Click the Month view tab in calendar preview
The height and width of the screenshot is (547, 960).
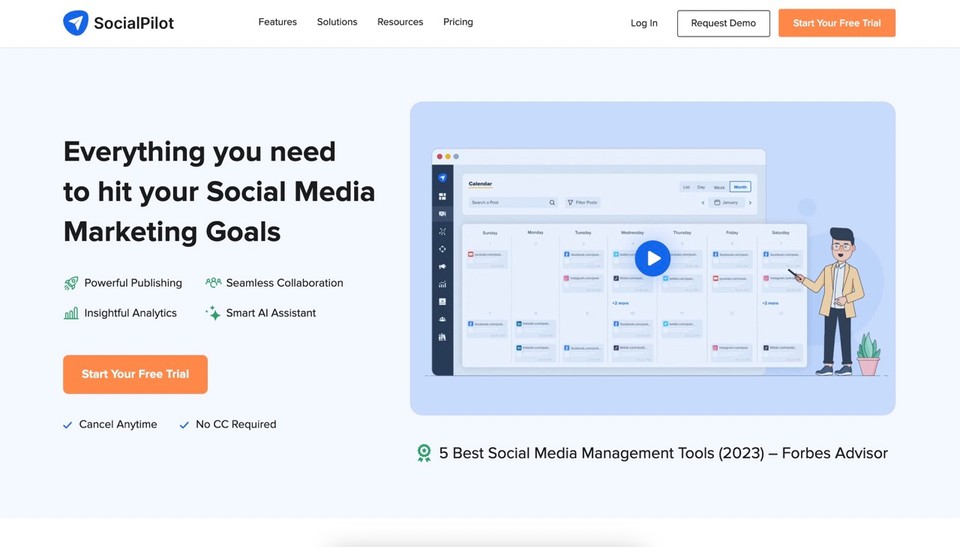click(x=740, y=187)
